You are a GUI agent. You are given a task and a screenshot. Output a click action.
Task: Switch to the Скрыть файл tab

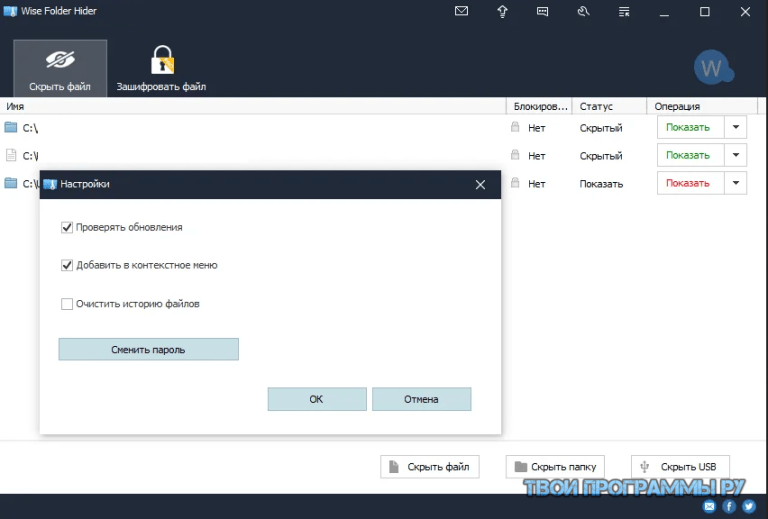[x=60, y=68]
